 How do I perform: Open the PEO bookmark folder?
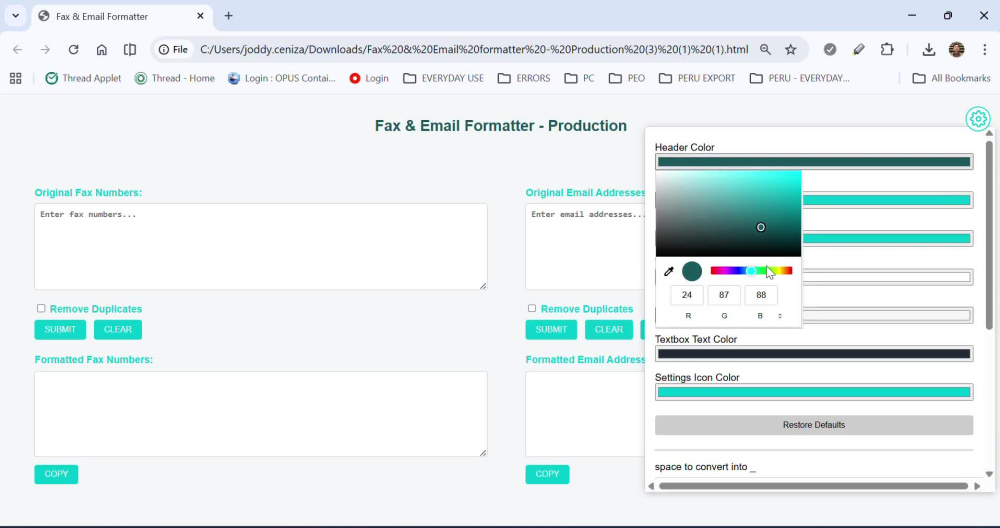click(627, 78)
